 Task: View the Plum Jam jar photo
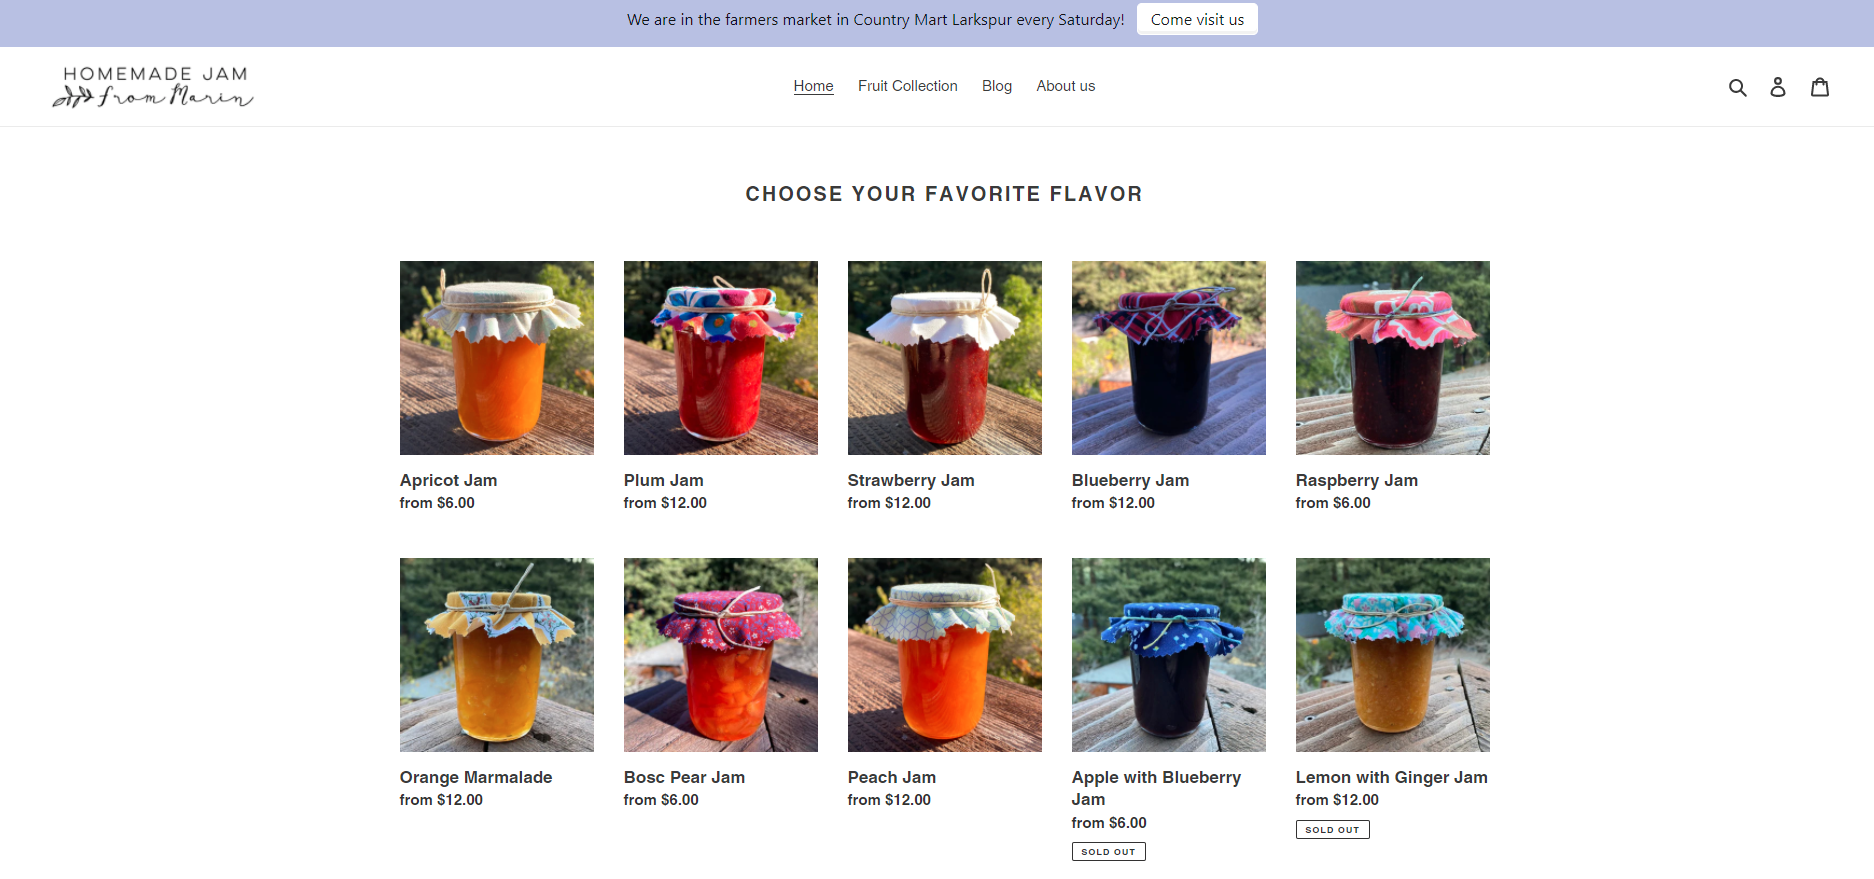tap(720, 358)
